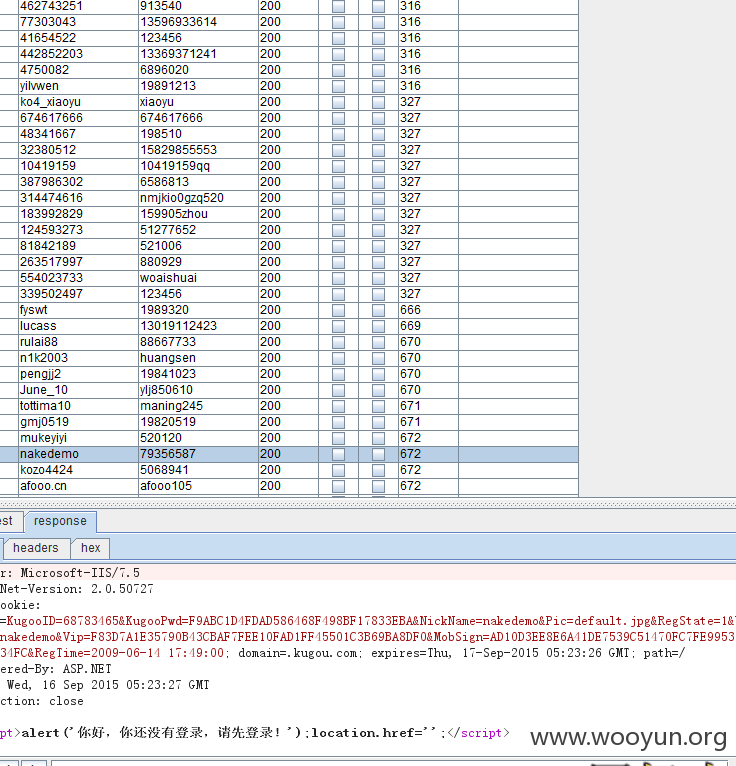
Task: Click the Net-Version 2.0.50727 line
Action: click(x=77, y=589)
